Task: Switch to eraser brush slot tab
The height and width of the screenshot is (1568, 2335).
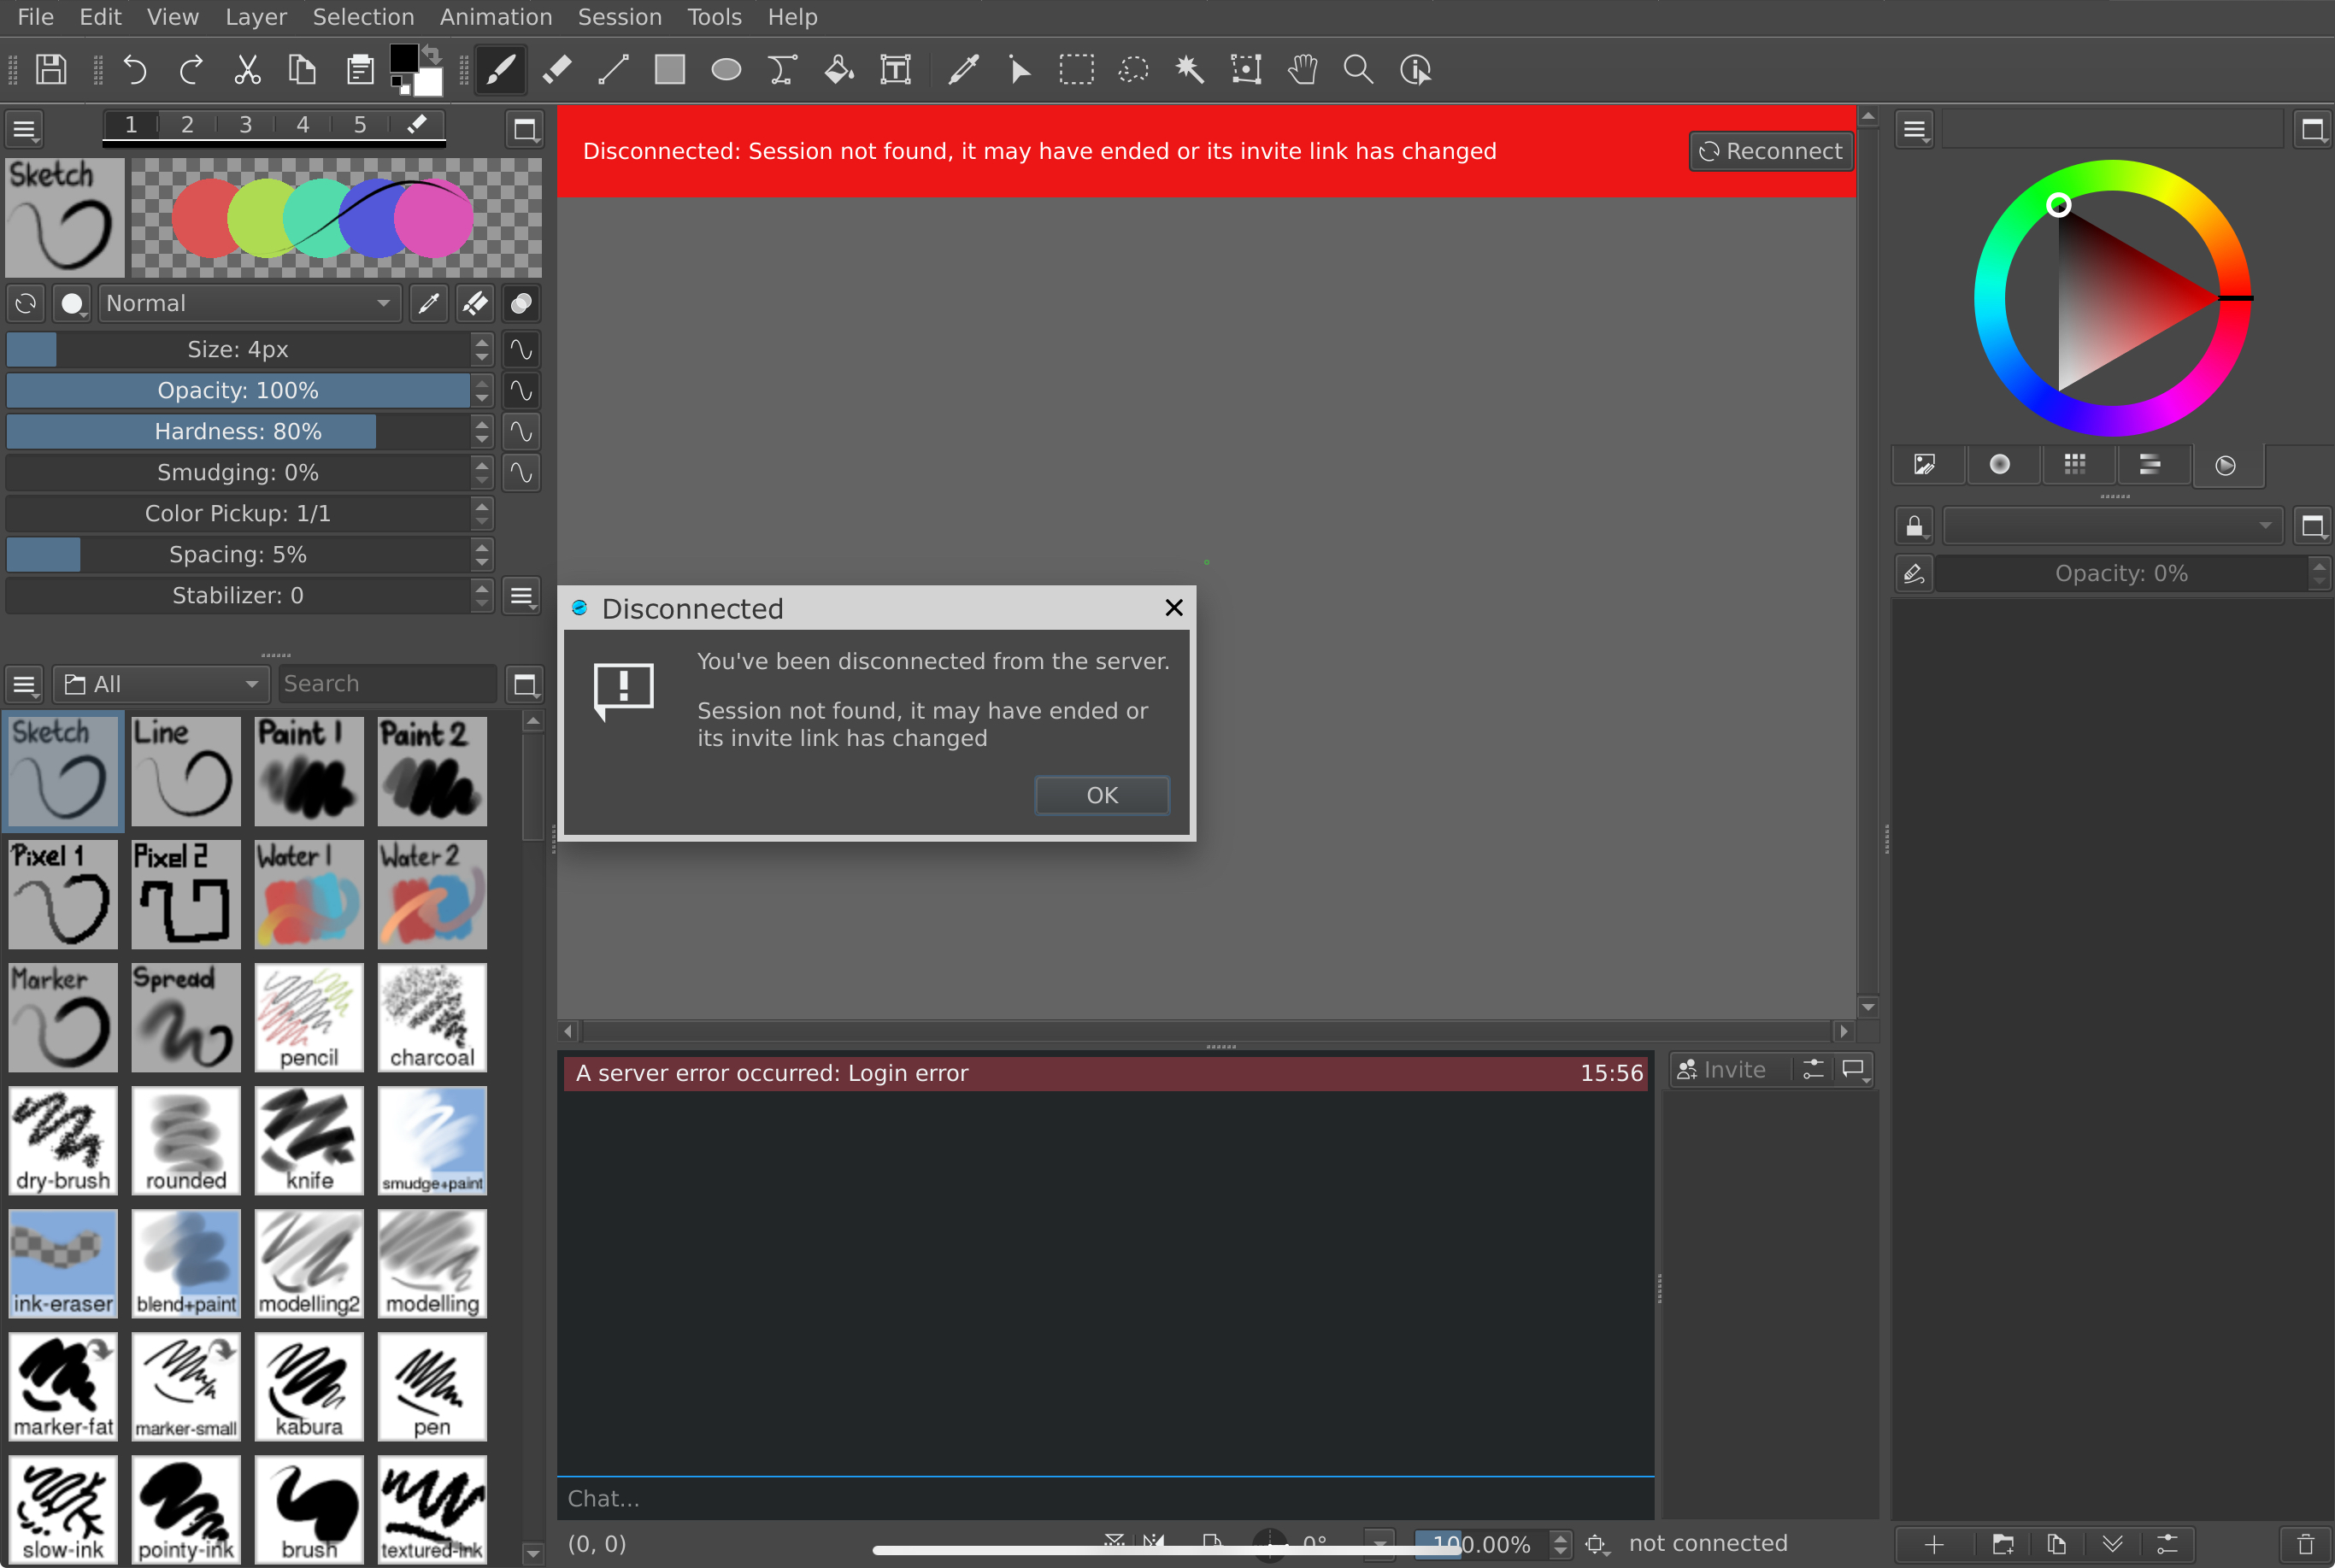Action: 417,125
